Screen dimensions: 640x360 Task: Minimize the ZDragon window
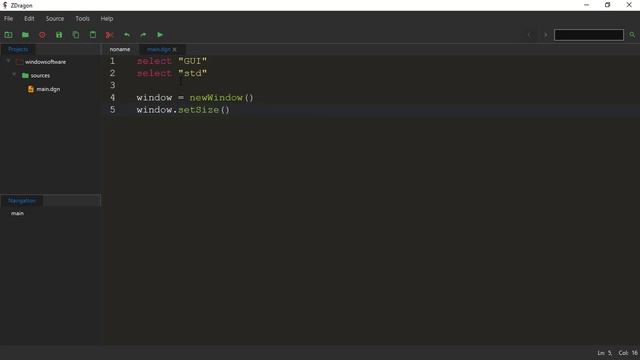click(x=587, y=5)
